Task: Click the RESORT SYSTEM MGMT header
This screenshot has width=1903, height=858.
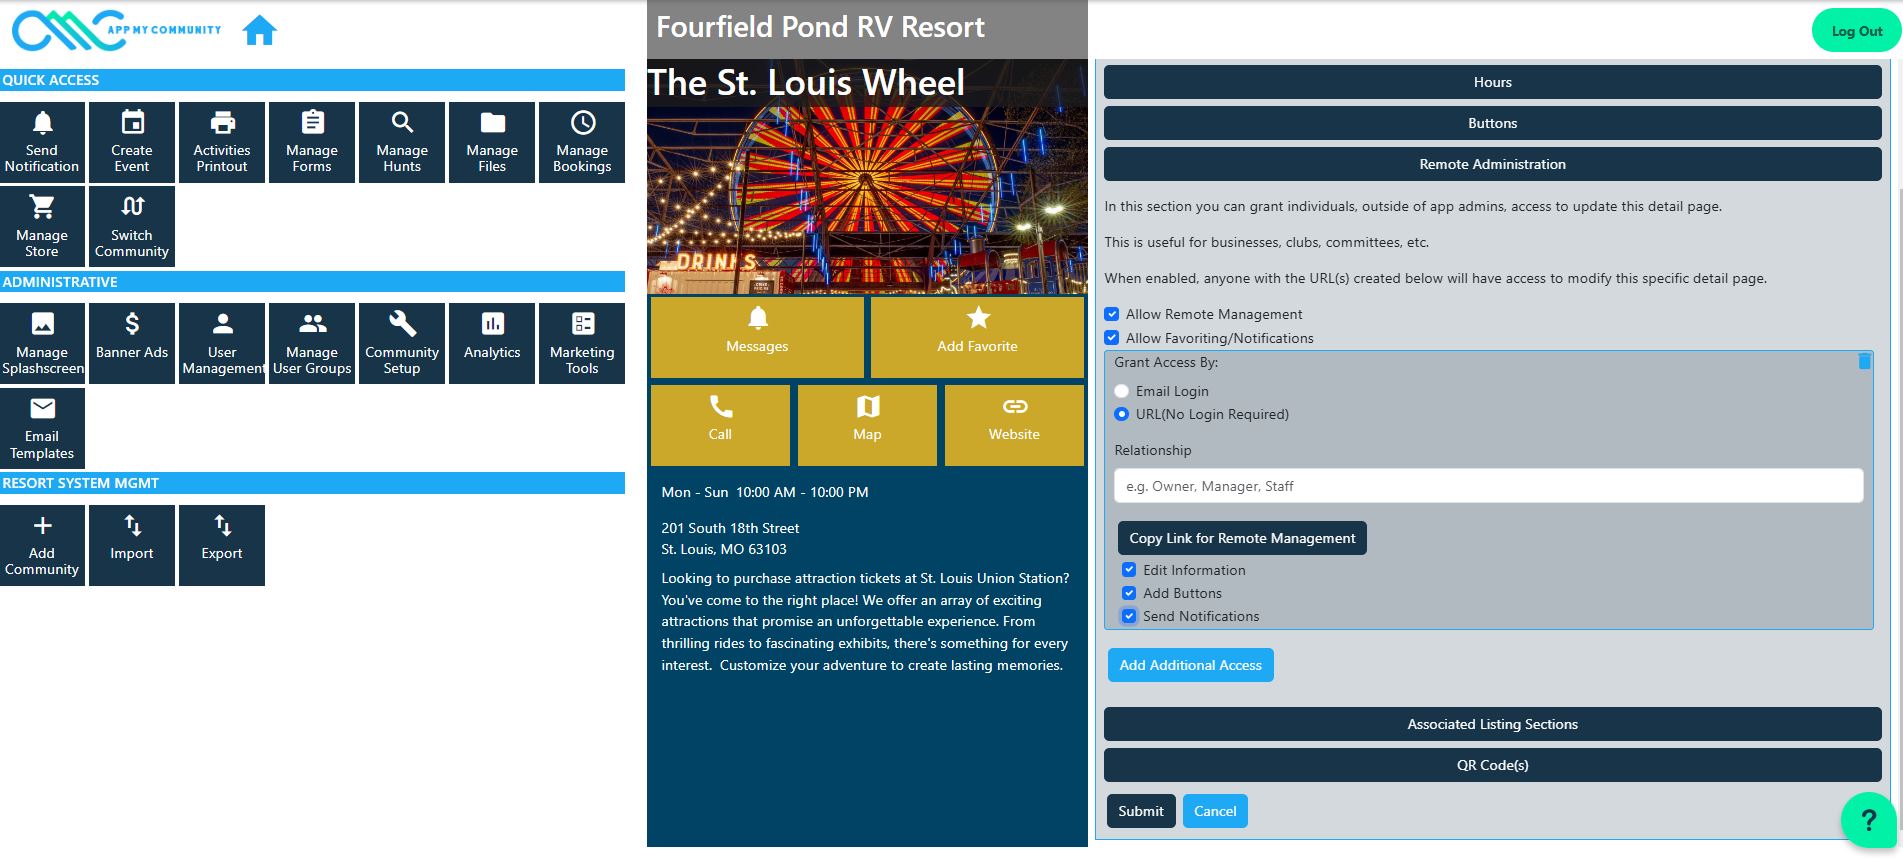Action: click(312, 483)
